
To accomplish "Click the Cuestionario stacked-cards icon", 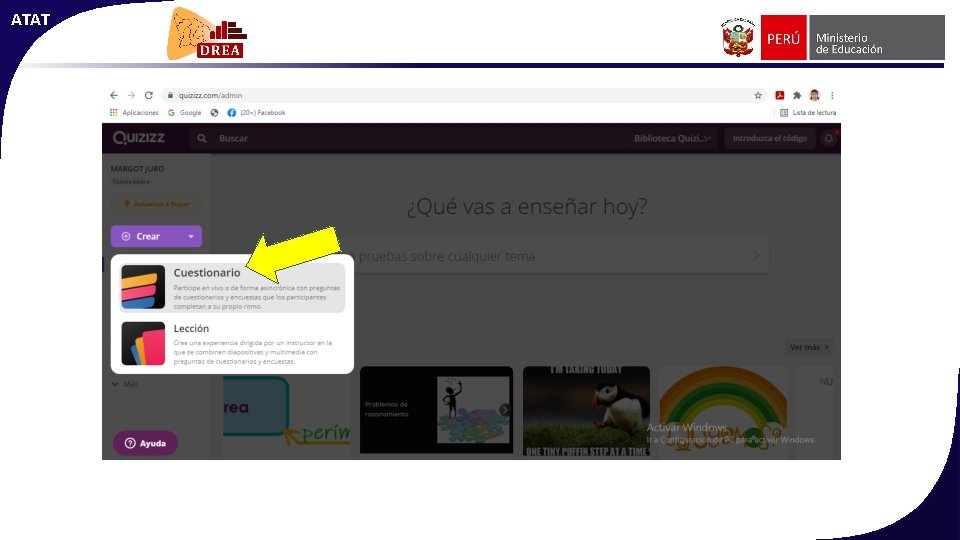I will point(143,287).
